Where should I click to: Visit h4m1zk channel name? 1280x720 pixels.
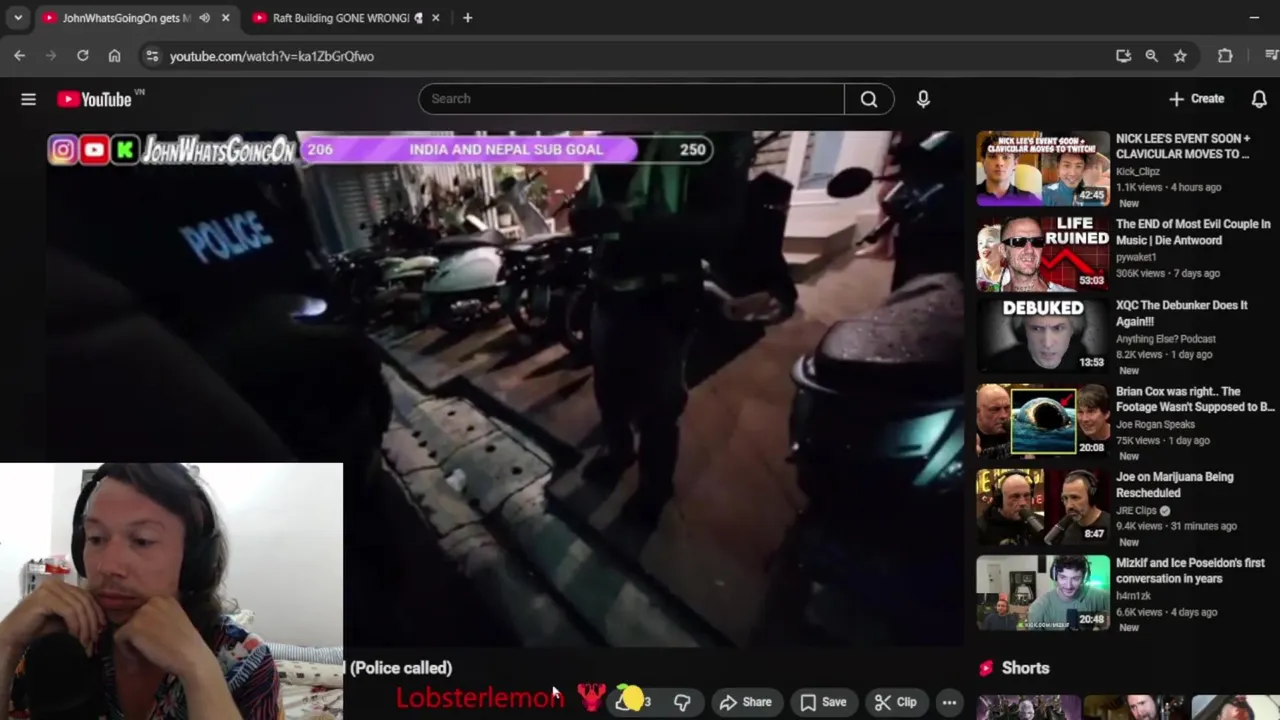(x=1134, y=597)
